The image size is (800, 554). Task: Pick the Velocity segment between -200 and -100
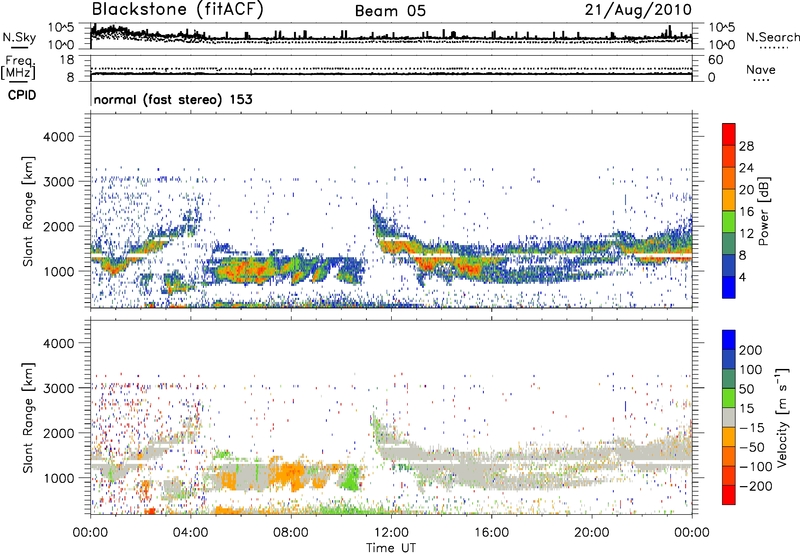click(x=729, y=475)
